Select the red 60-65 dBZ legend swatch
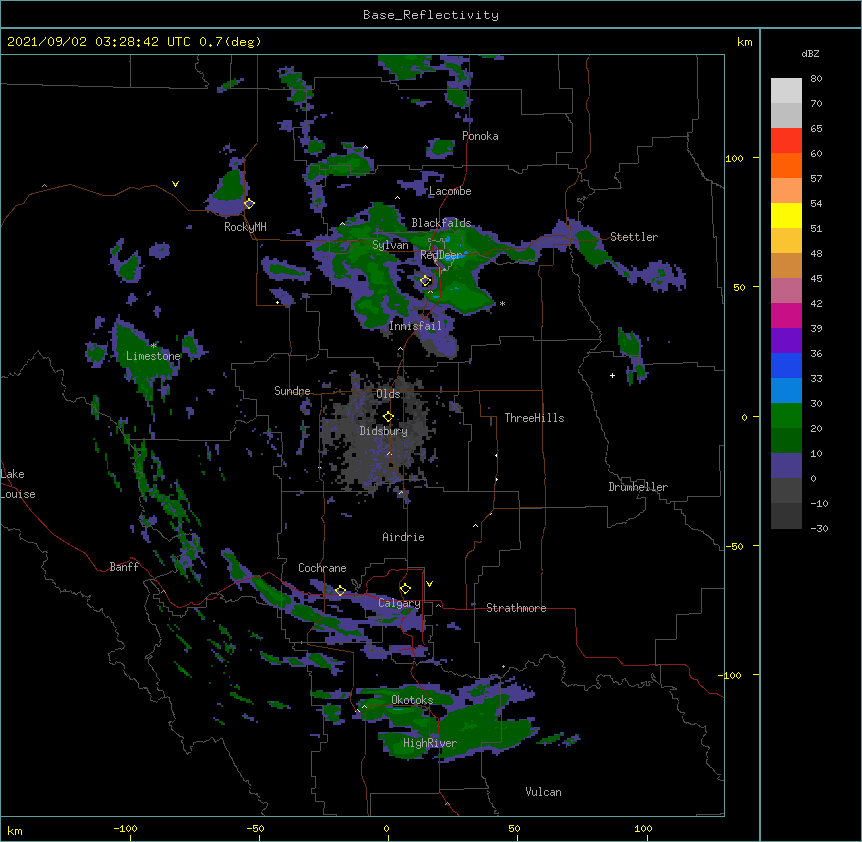Screen dimensions: 862x842 (786, 140)
